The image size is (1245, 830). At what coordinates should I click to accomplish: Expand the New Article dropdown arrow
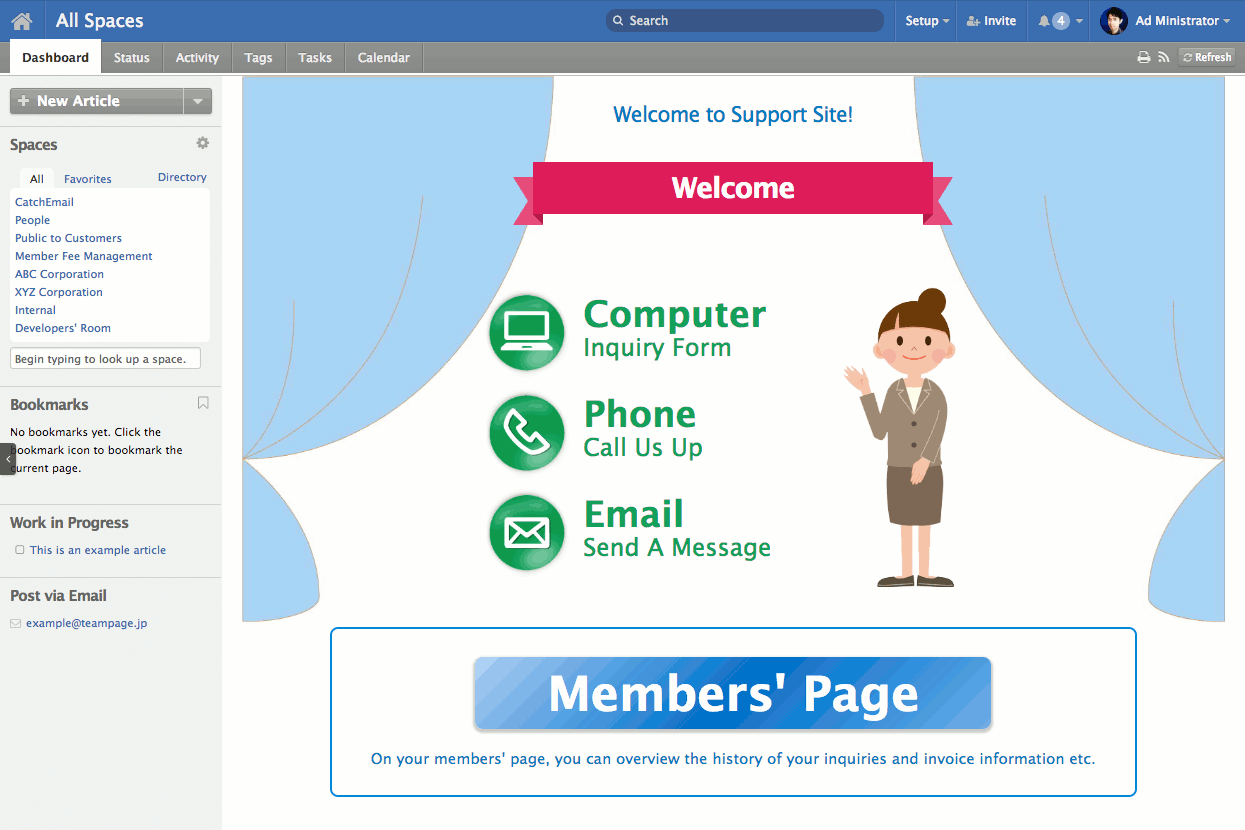pyautogui.click(x=197, y=101)
